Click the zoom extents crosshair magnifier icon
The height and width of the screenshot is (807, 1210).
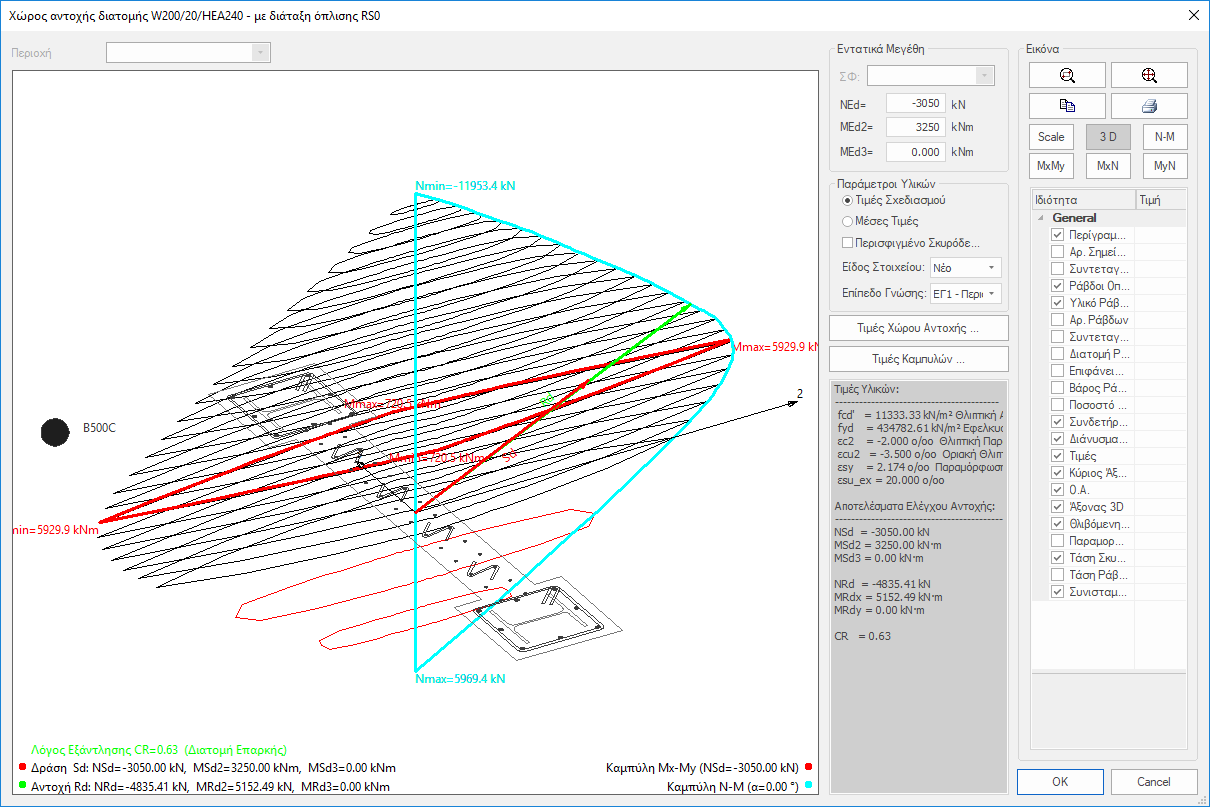point(1149,75)
